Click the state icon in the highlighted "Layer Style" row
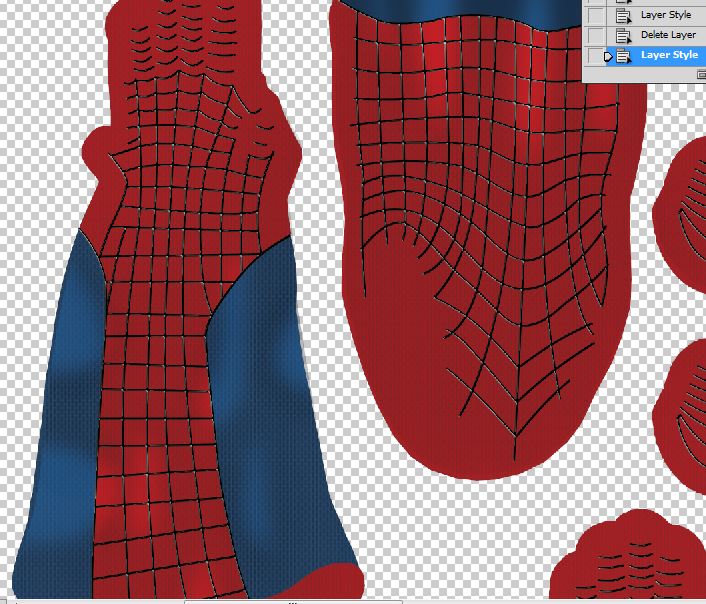Screen dimensions: 706x604 click(x=623, y=56)
